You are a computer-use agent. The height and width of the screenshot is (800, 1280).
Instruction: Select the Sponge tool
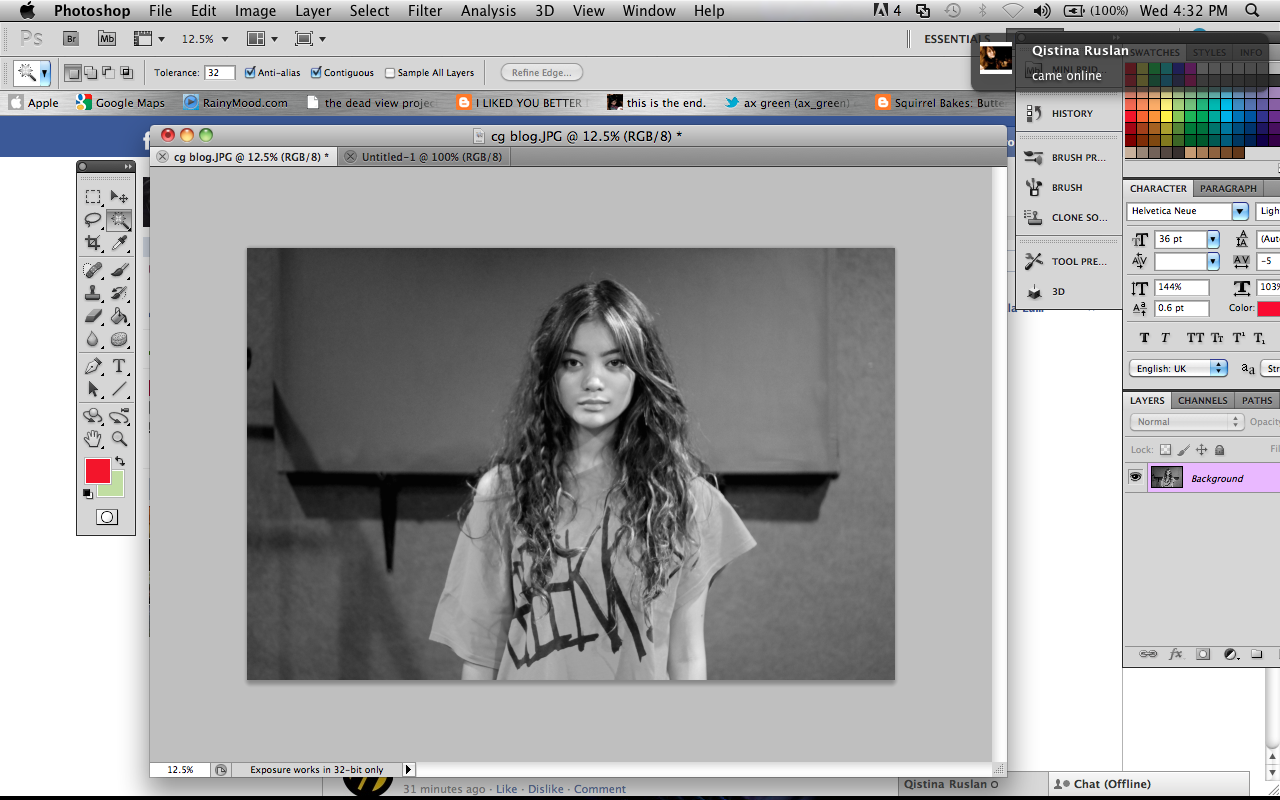pos(119,339)
